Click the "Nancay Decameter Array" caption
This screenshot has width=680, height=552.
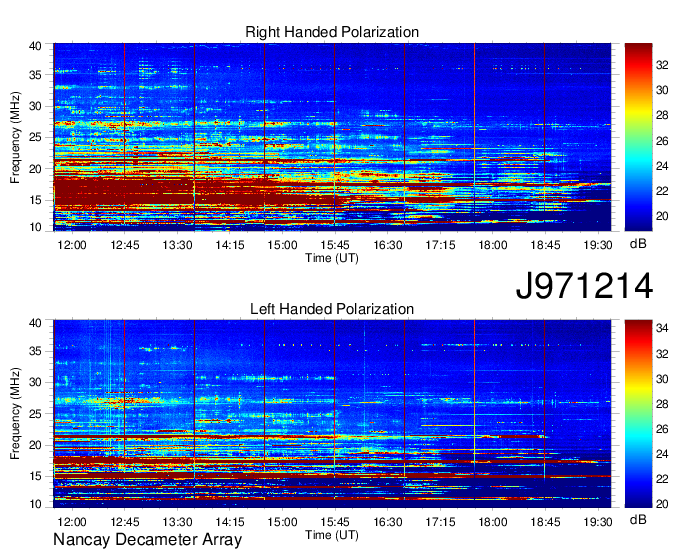(x=147, y=540)
